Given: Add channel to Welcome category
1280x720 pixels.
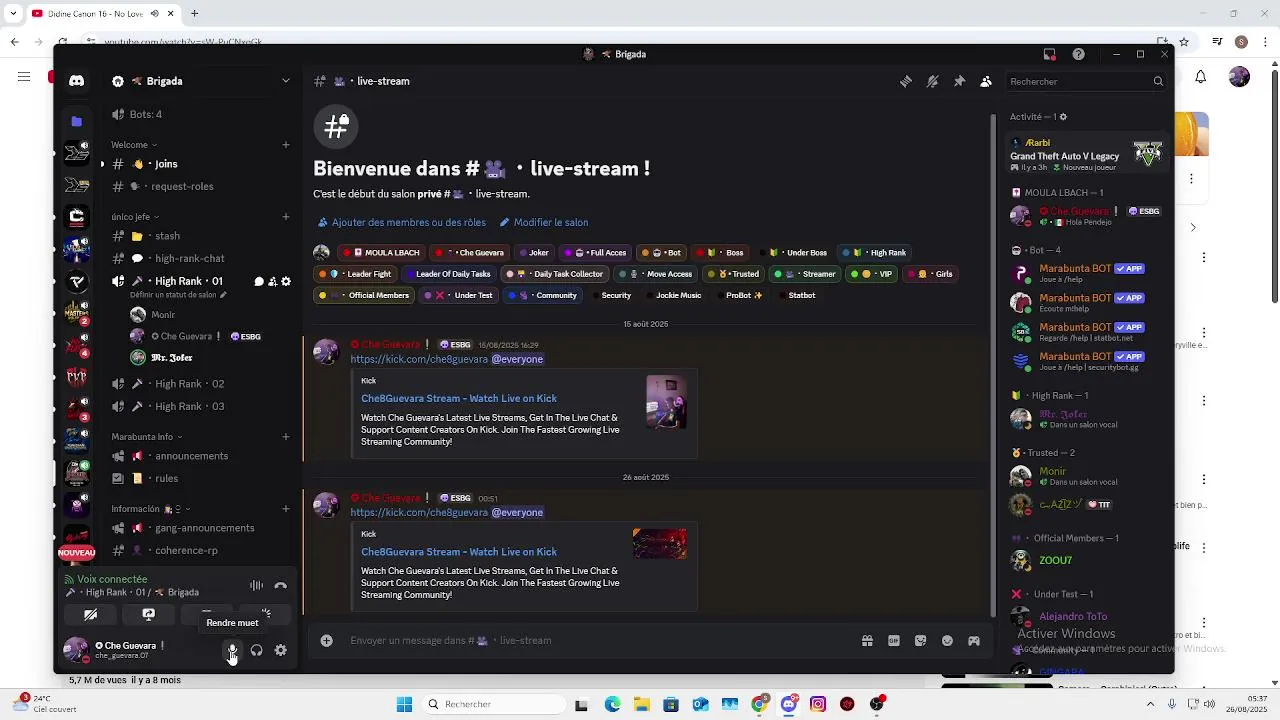Looking at the screenshot, I should click(286, 145).
